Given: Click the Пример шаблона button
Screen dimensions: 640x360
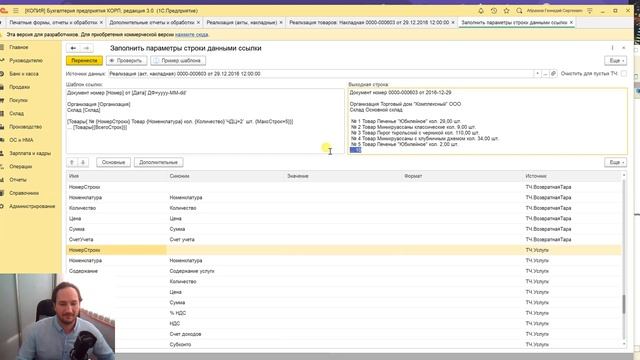Looking at the screenshot, I should click(x=178, y=60).
